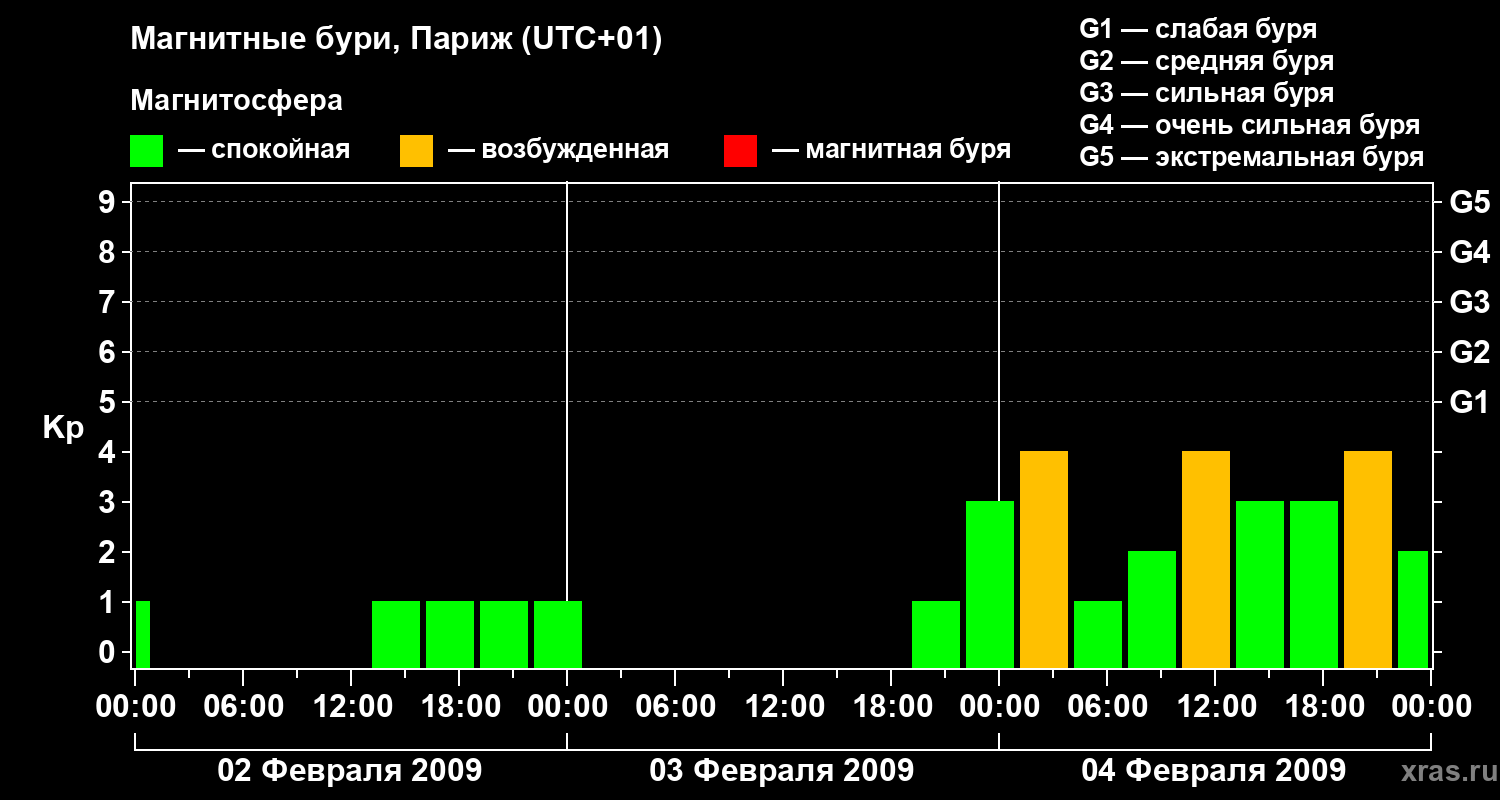Click the green Kp 3 bar ending near 18:00 on 04 Февраля

coord(1314,584)
